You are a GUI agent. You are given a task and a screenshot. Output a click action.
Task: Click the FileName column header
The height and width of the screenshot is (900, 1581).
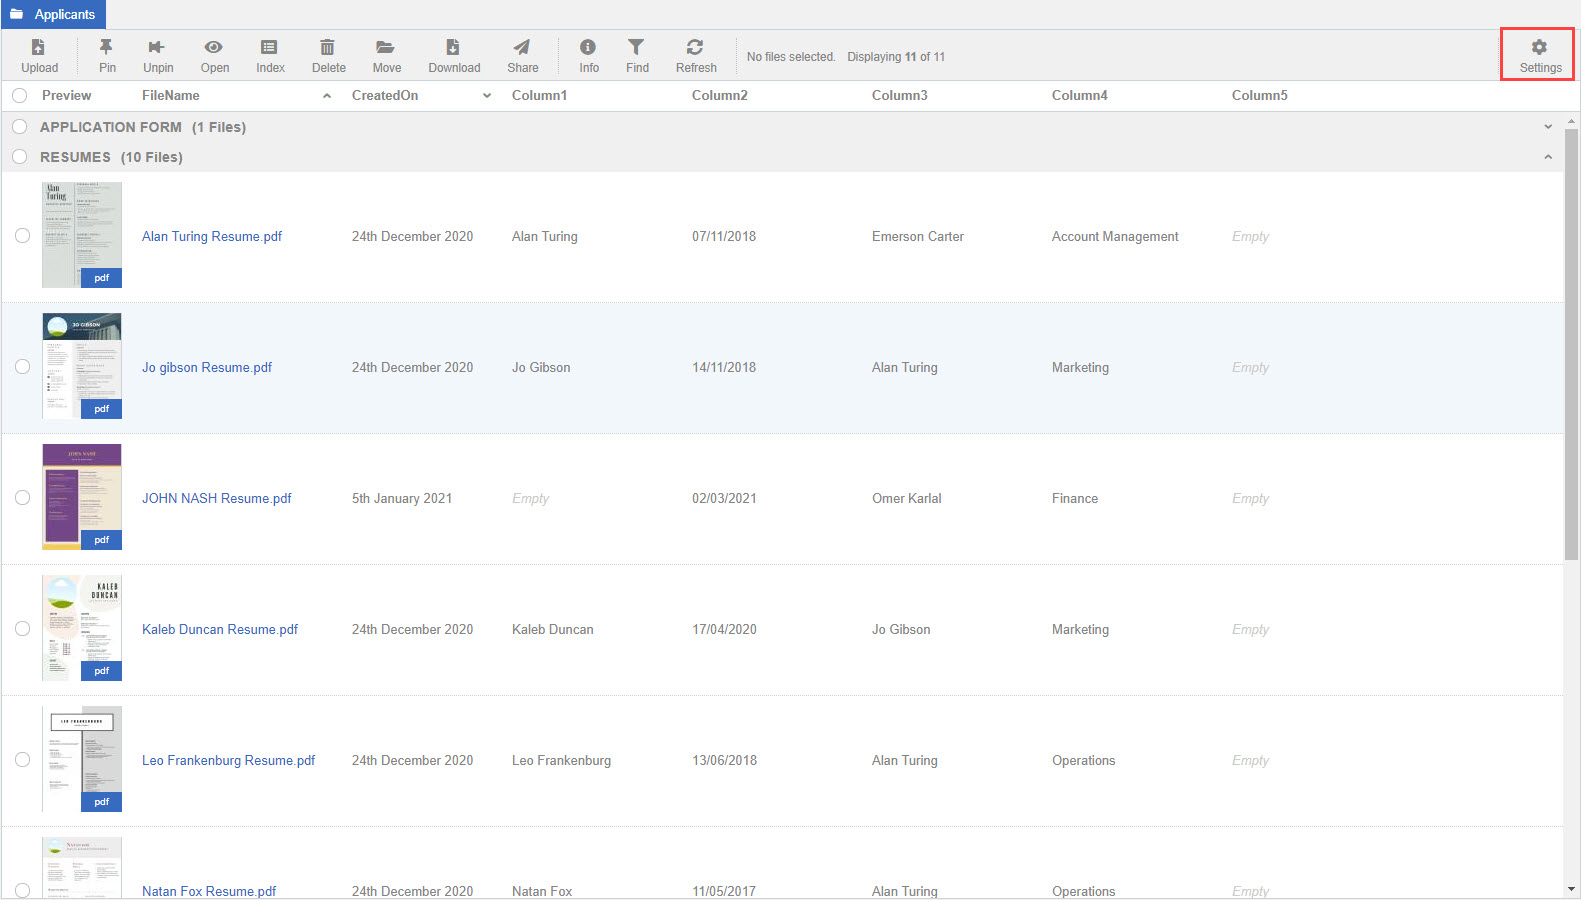(x=171, y=96)
